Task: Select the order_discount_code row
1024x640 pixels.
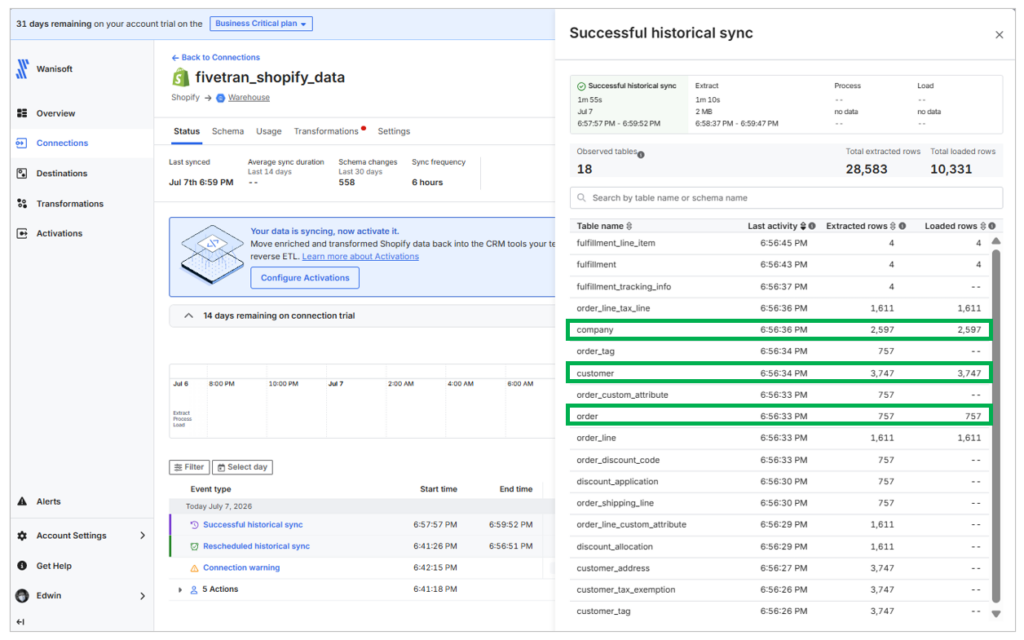Action: (779, 460)
